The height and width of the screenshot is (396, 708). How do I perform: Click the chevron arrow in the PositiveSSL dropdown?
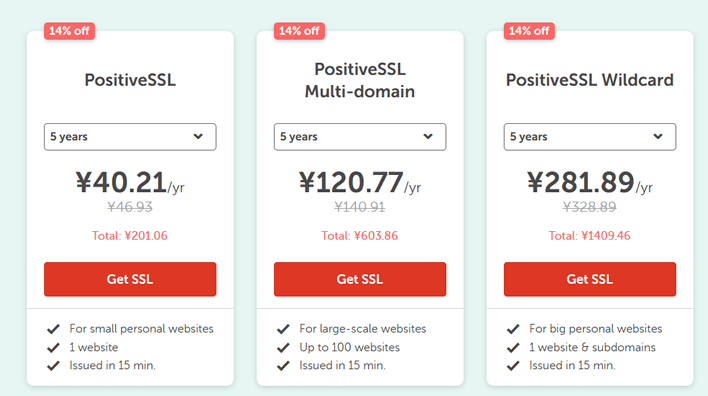pos(198,136)
